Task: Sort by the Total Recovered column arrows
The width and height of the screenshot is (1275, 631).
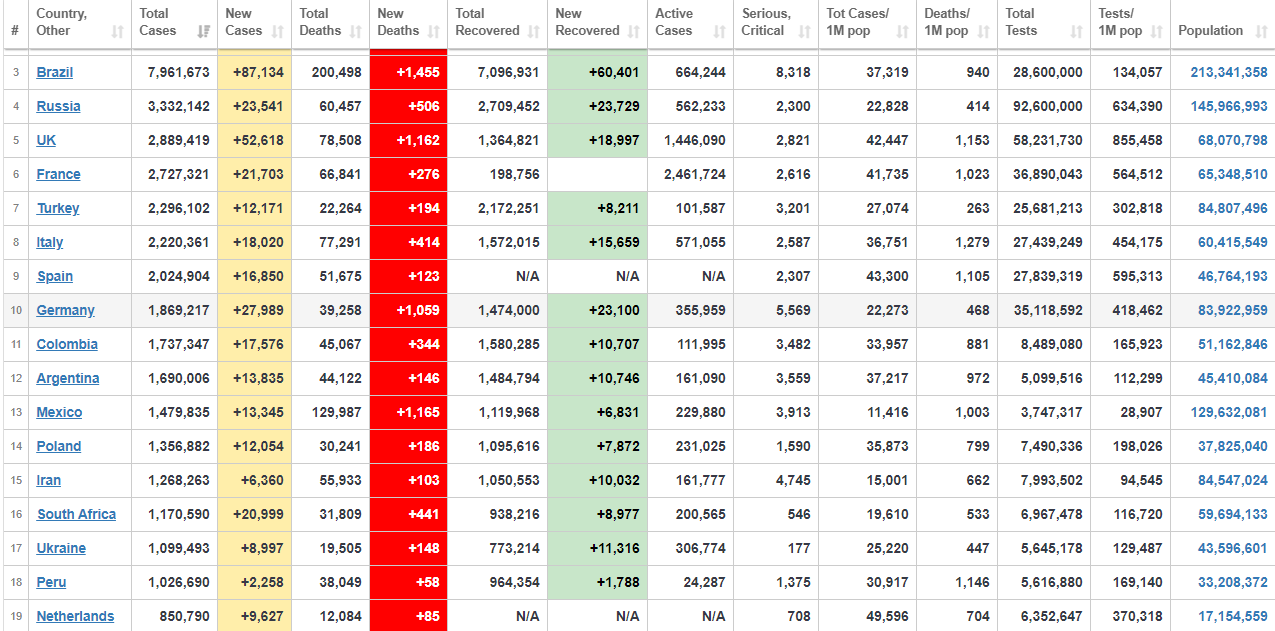Action: pos(534,31)
